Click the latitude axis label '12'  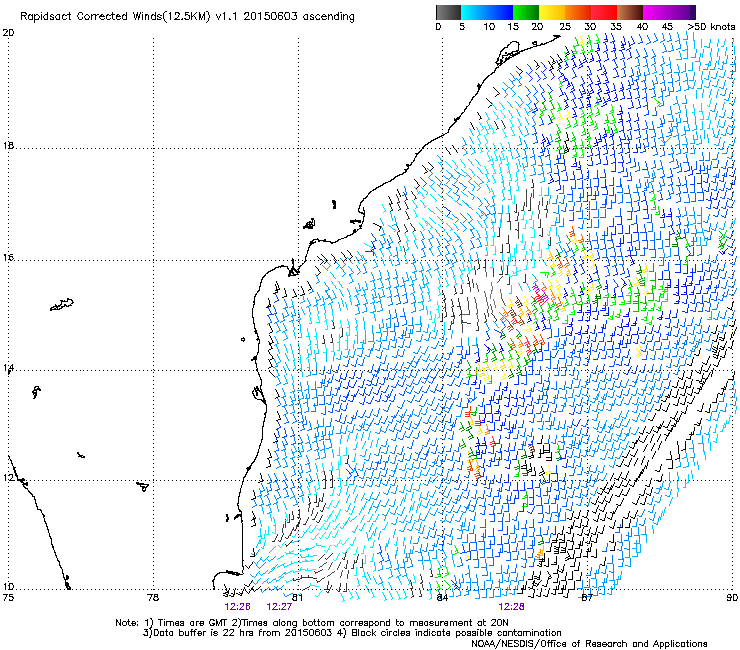pyautogui.click(x=8, y=477)
